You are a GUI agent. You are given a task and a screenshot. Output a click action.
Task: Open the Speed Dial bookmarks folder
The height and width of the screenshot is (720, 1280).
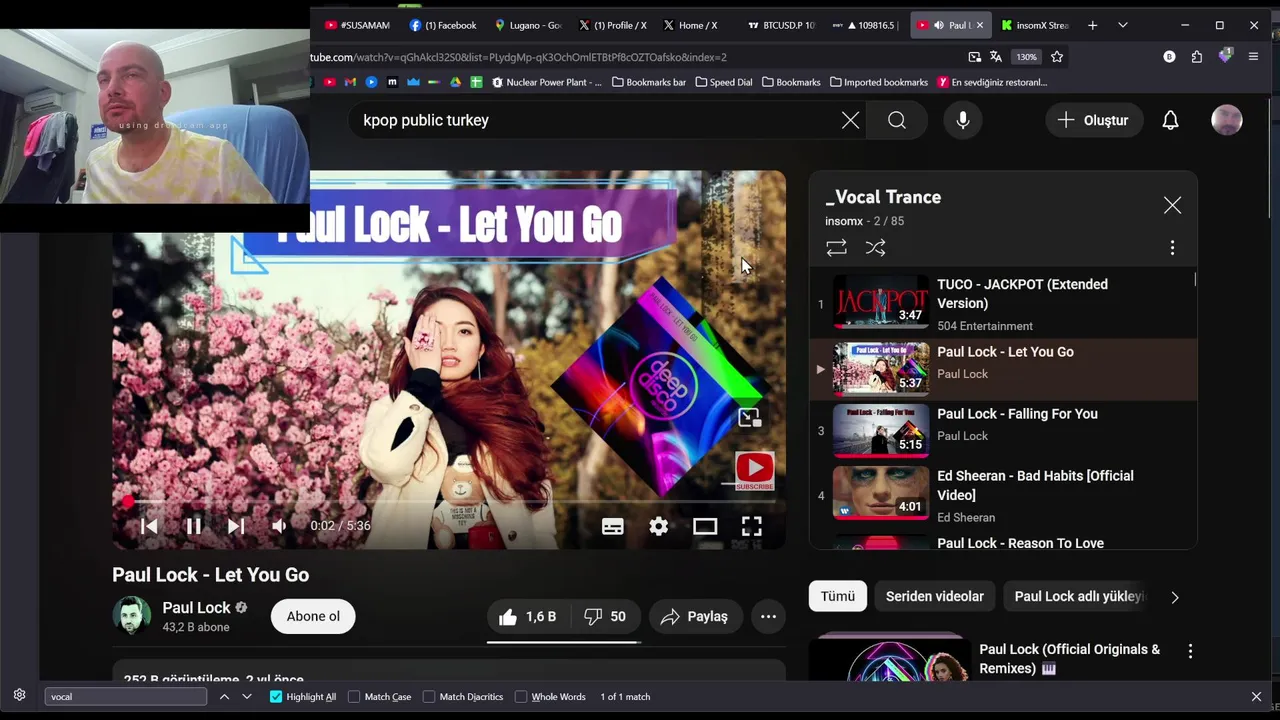(x=723, y=82)
